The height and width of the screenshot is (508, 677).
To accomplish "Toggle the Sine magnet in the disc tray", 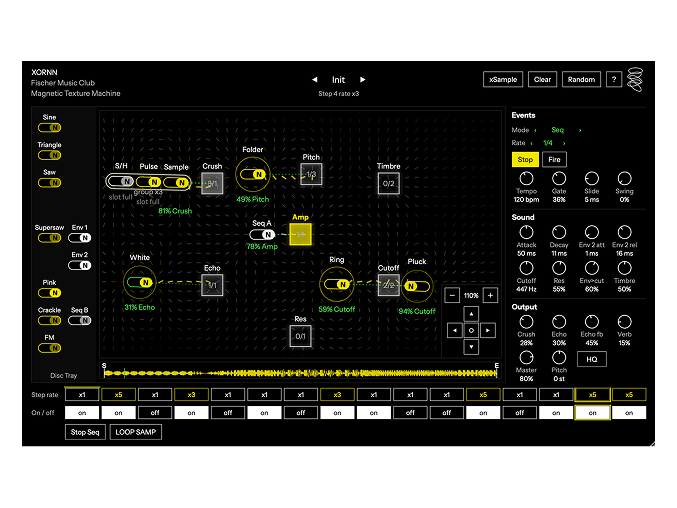I will click(x=49, y=128).
